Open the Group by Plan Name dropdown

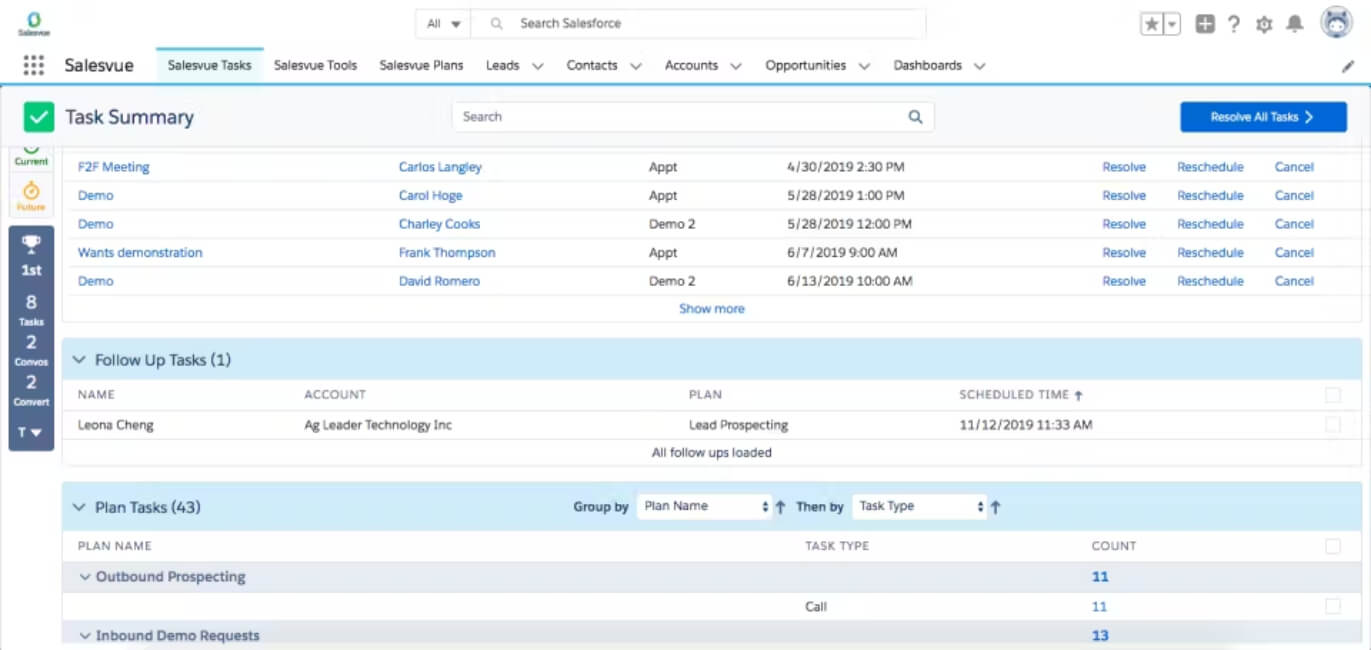tap(704, 506)
